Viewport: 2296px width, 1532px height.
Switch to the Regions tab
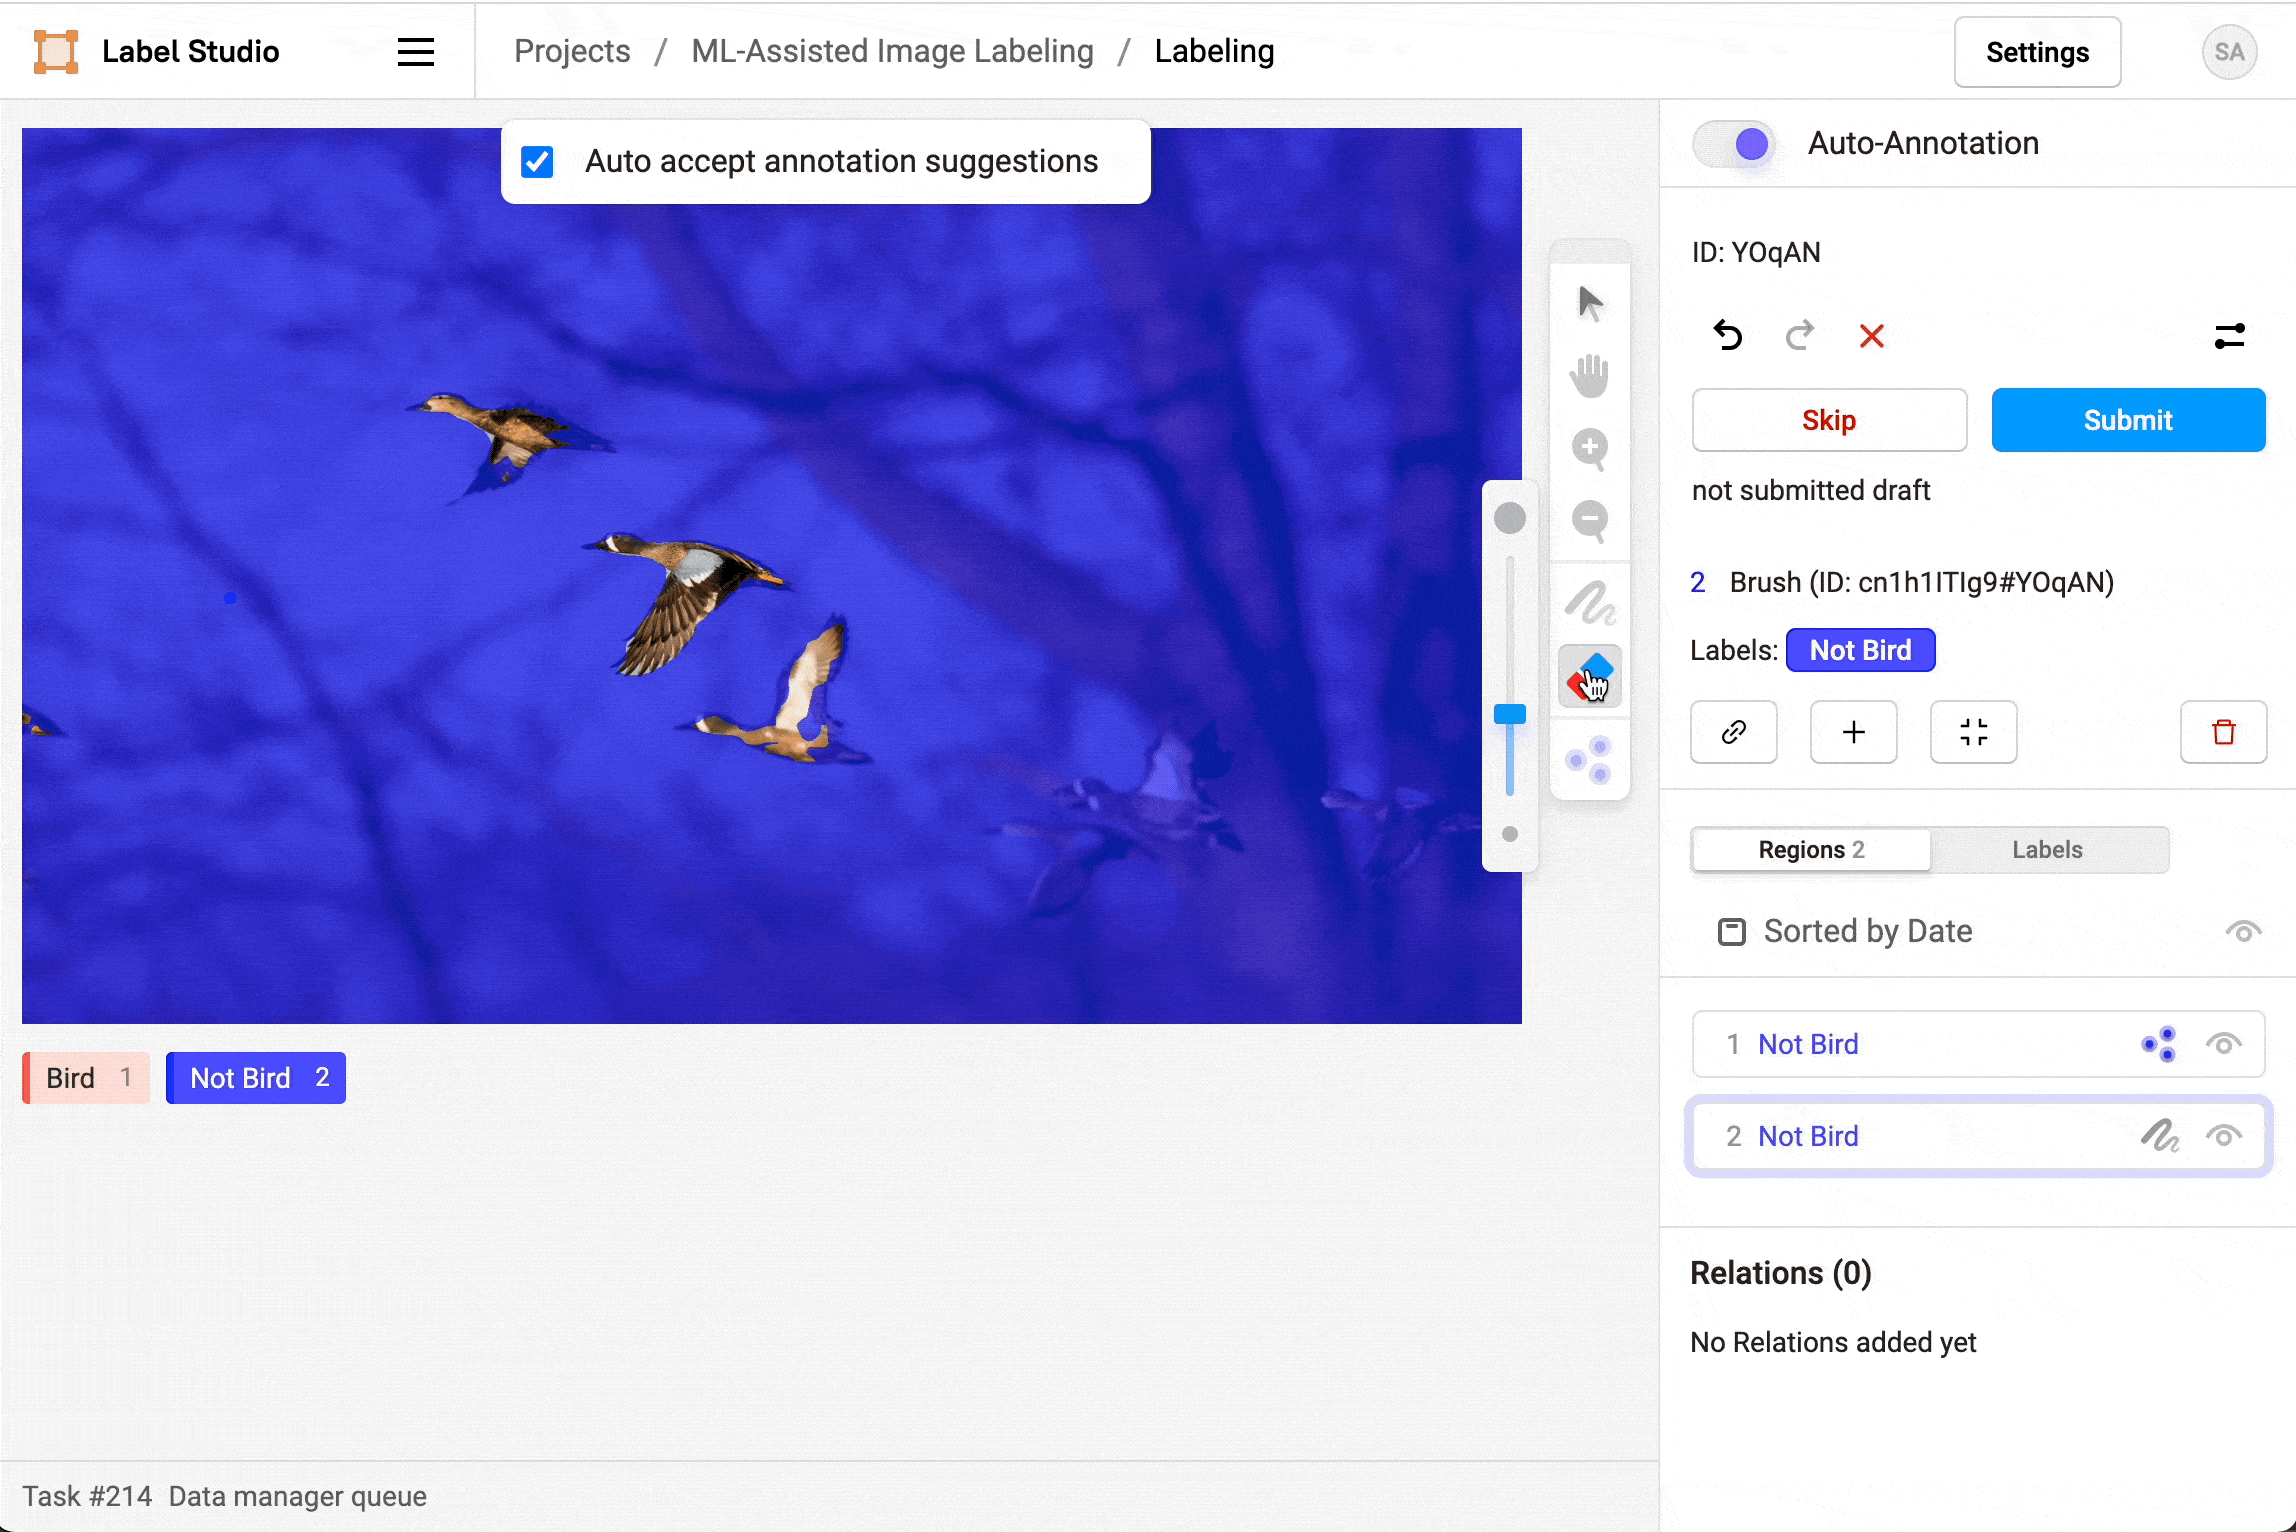point(1810,849)
